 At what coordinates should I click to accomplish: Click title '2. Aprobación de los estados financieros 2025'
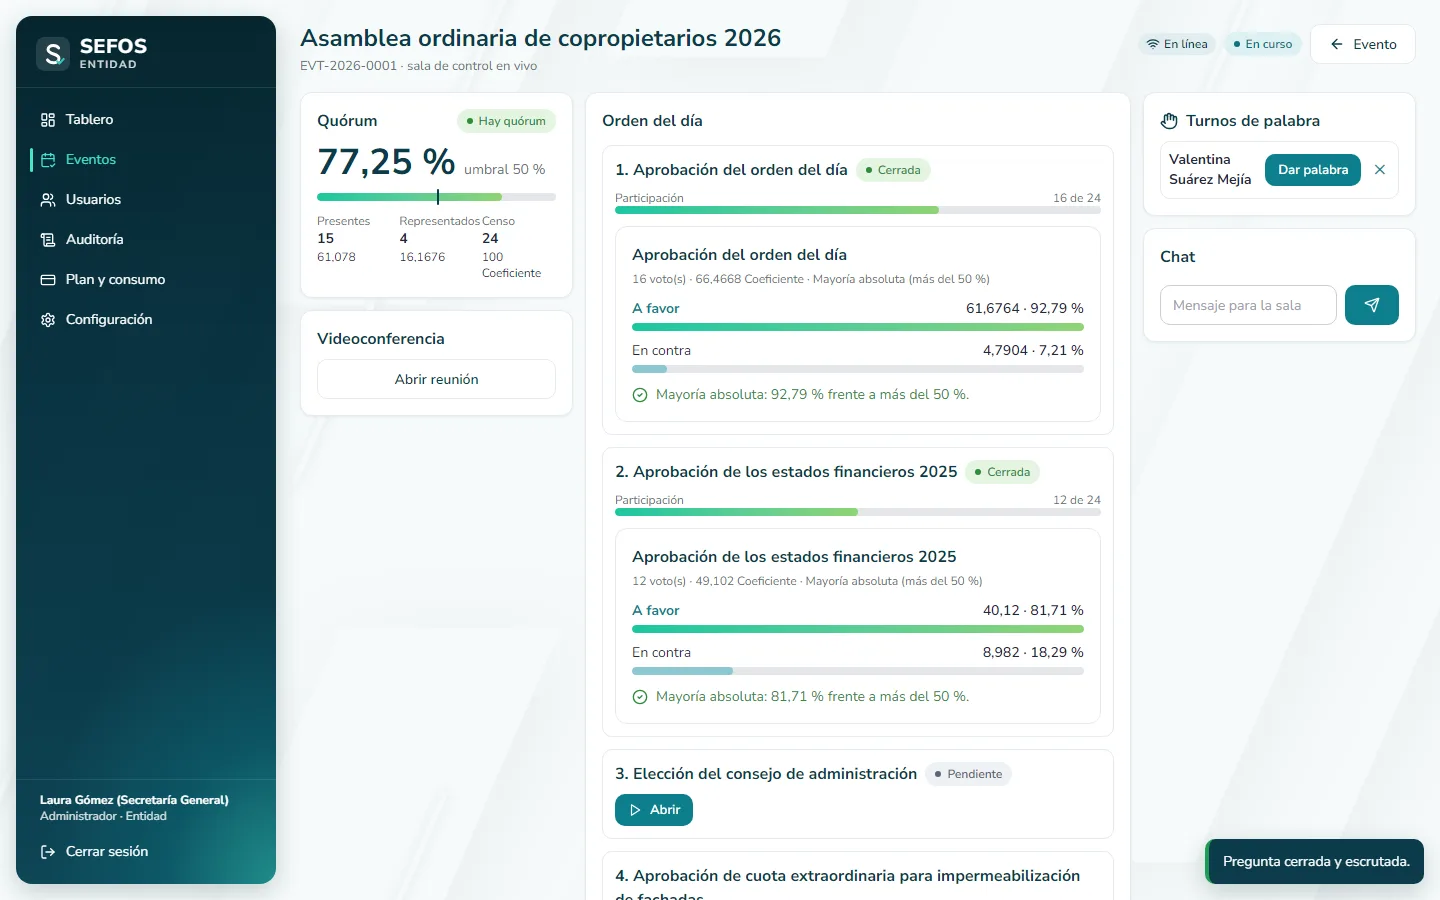(x=786, y=472)
